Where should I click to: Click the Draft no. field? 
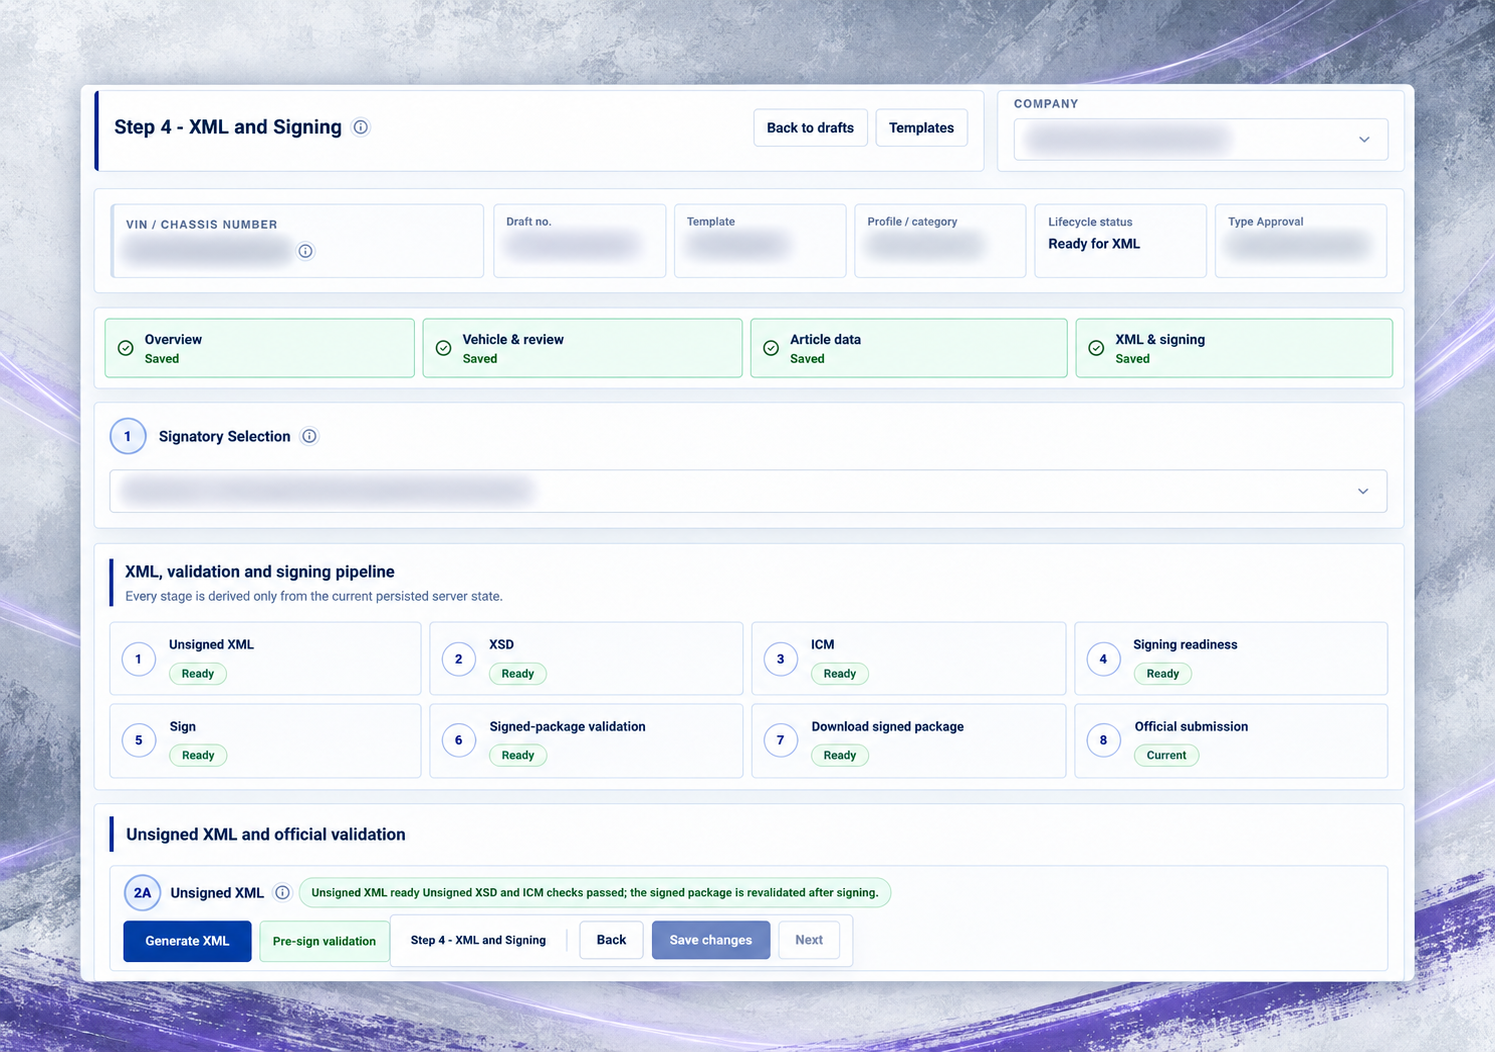pos(580,241)
